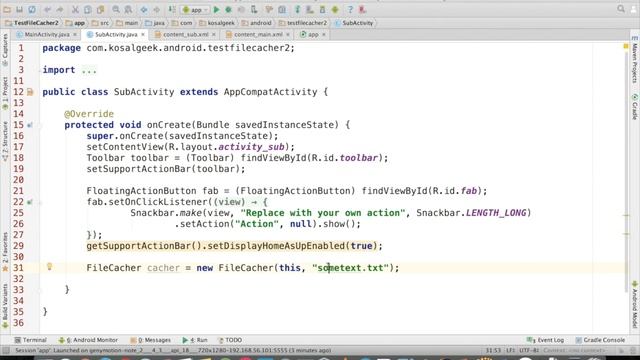Viewport: 640px width, 360px height.
Task: Close the SubActivity.java tab
Action: tap(143, 35)
